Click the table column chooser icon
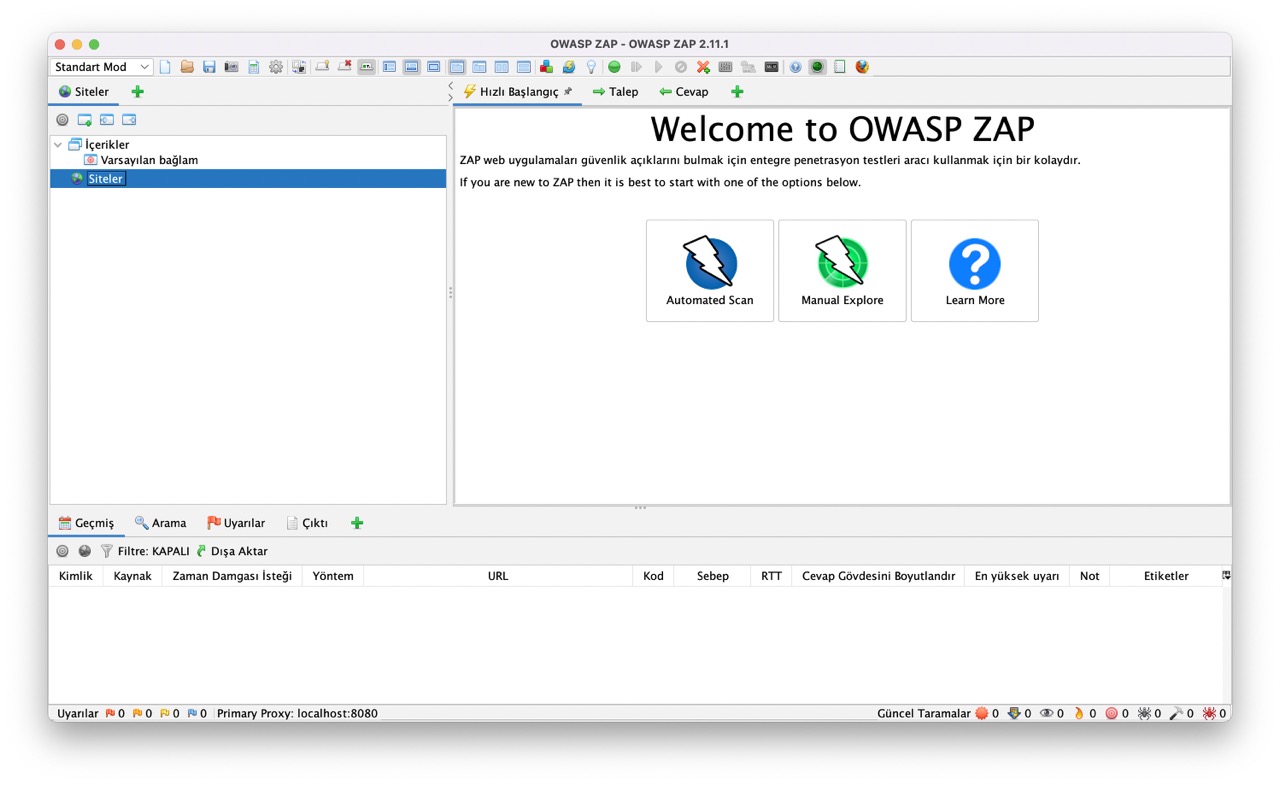 point(1226,576)
